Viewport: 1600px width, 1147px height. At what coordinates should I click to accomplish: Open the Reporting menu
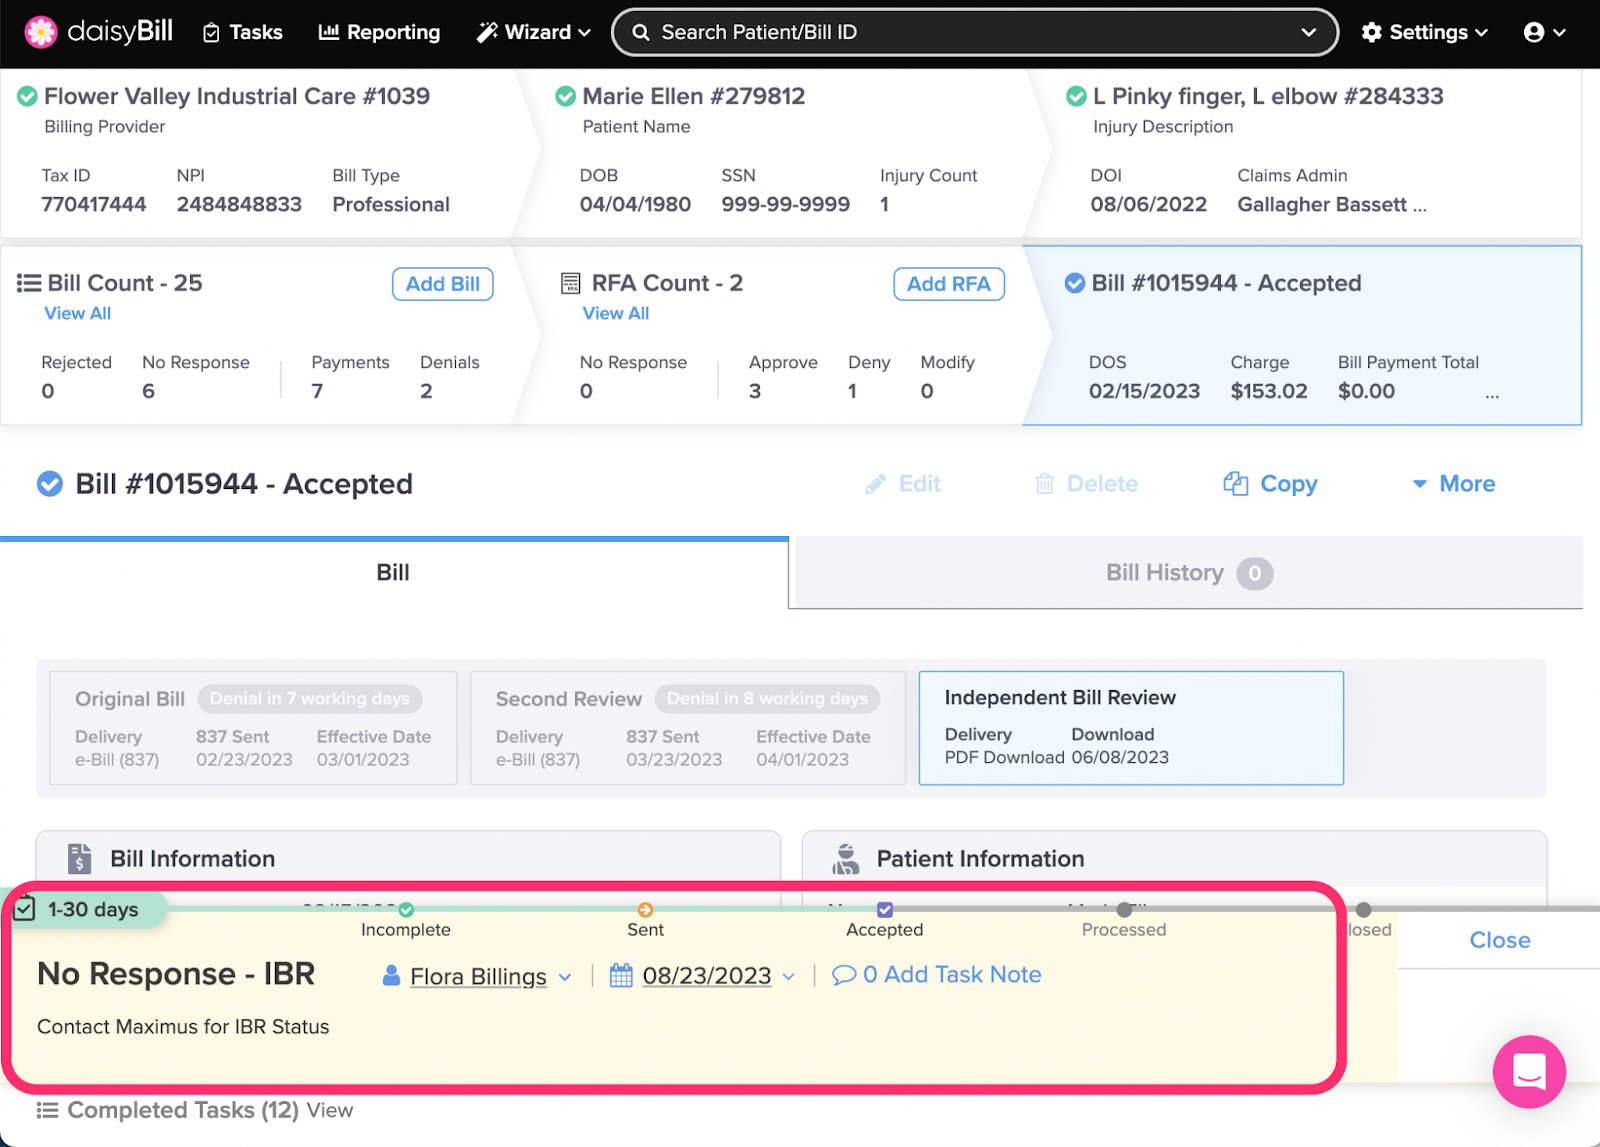(x=379, y=32)
